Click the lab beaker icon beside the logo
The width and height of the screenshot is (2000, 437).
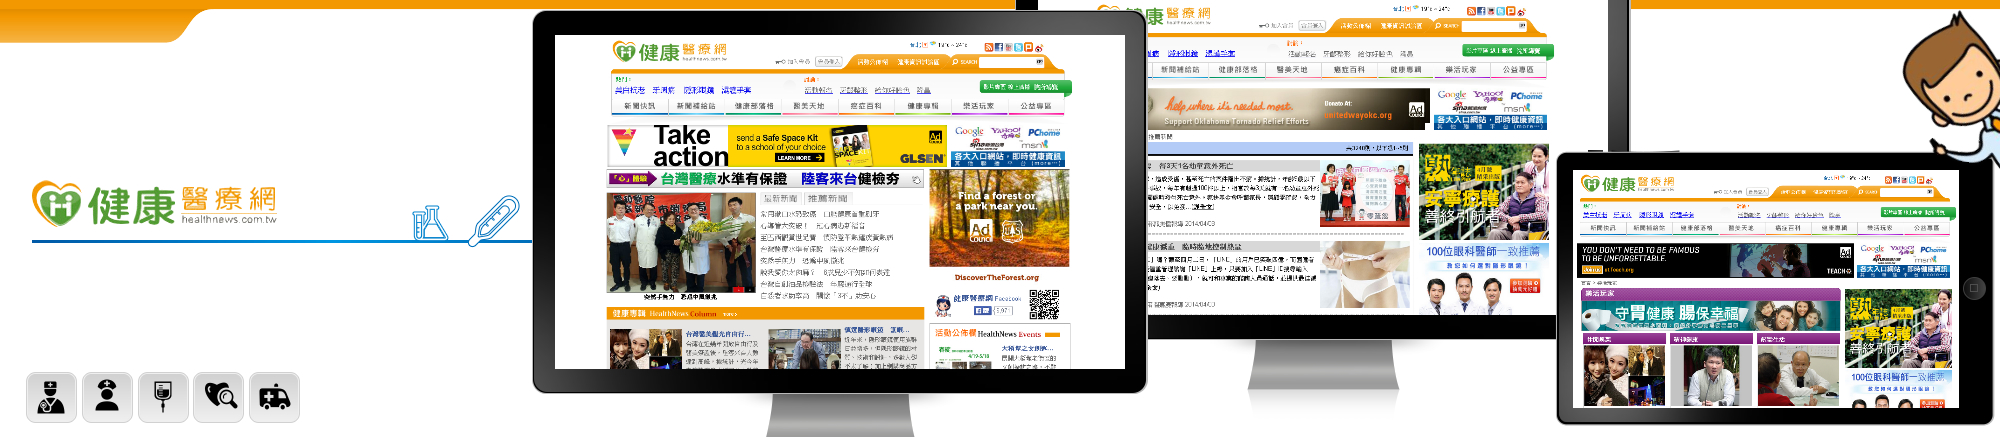[430, 223]
